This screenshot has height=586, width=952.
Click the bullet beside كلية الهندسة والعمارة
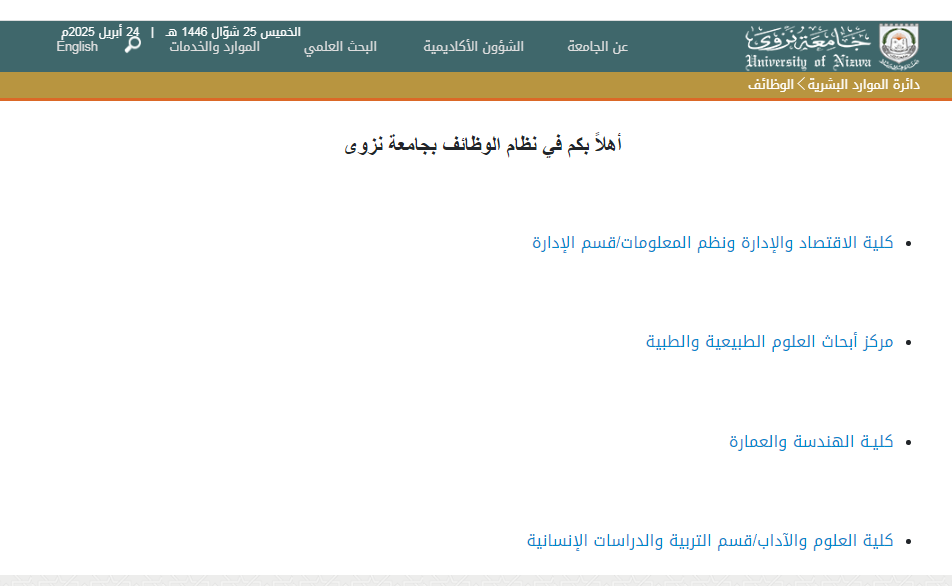coord(908,443)
